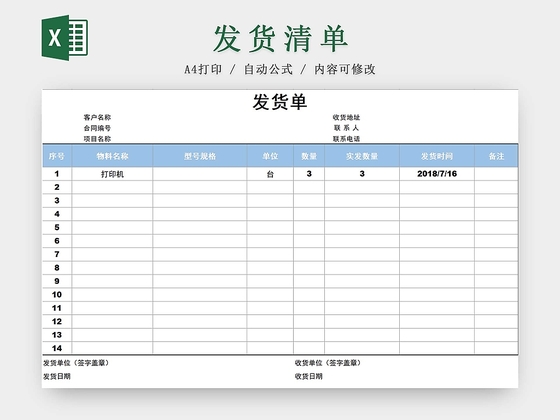
Task: Click the A4打印 / 自动公式 / 内容可修改 subtitle
Action: 280,69
